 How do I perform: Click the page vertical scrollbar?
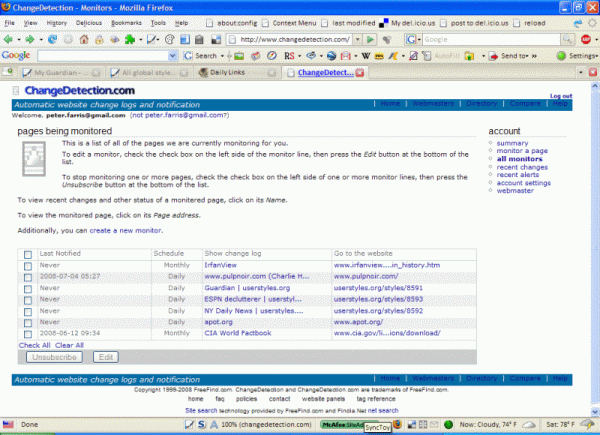[595, 249]
